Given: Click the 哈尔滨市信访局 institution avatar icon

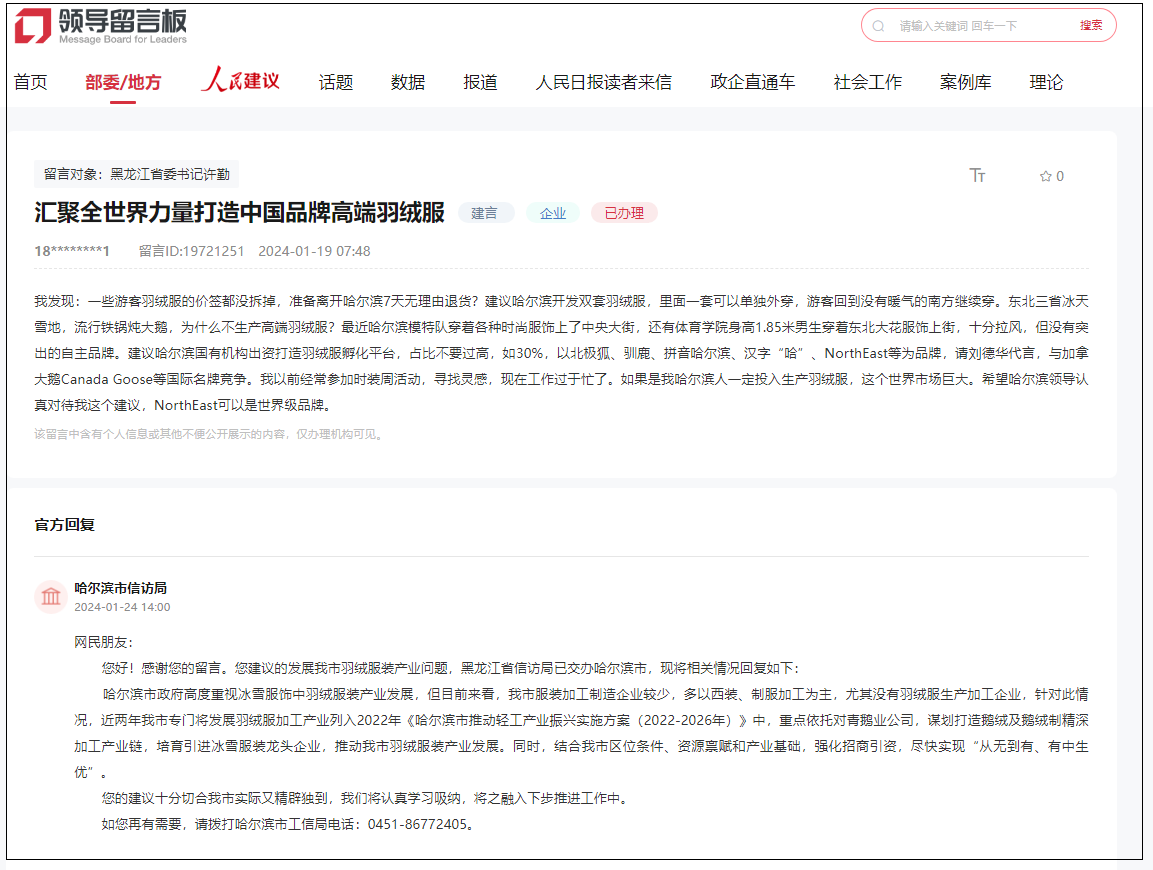Looking at the screenshot, I should point(51,597).
